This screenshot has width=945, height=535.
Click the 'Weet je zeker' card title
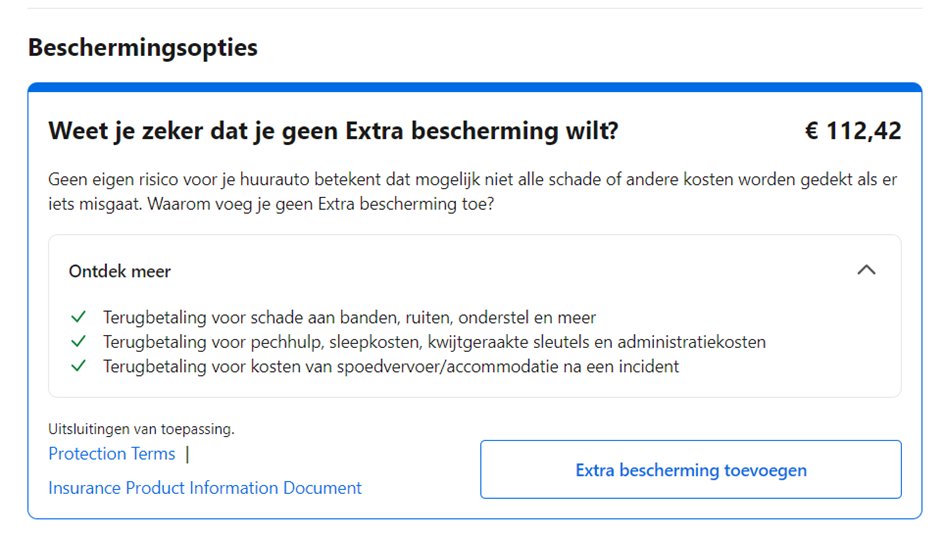pos(333,131)
